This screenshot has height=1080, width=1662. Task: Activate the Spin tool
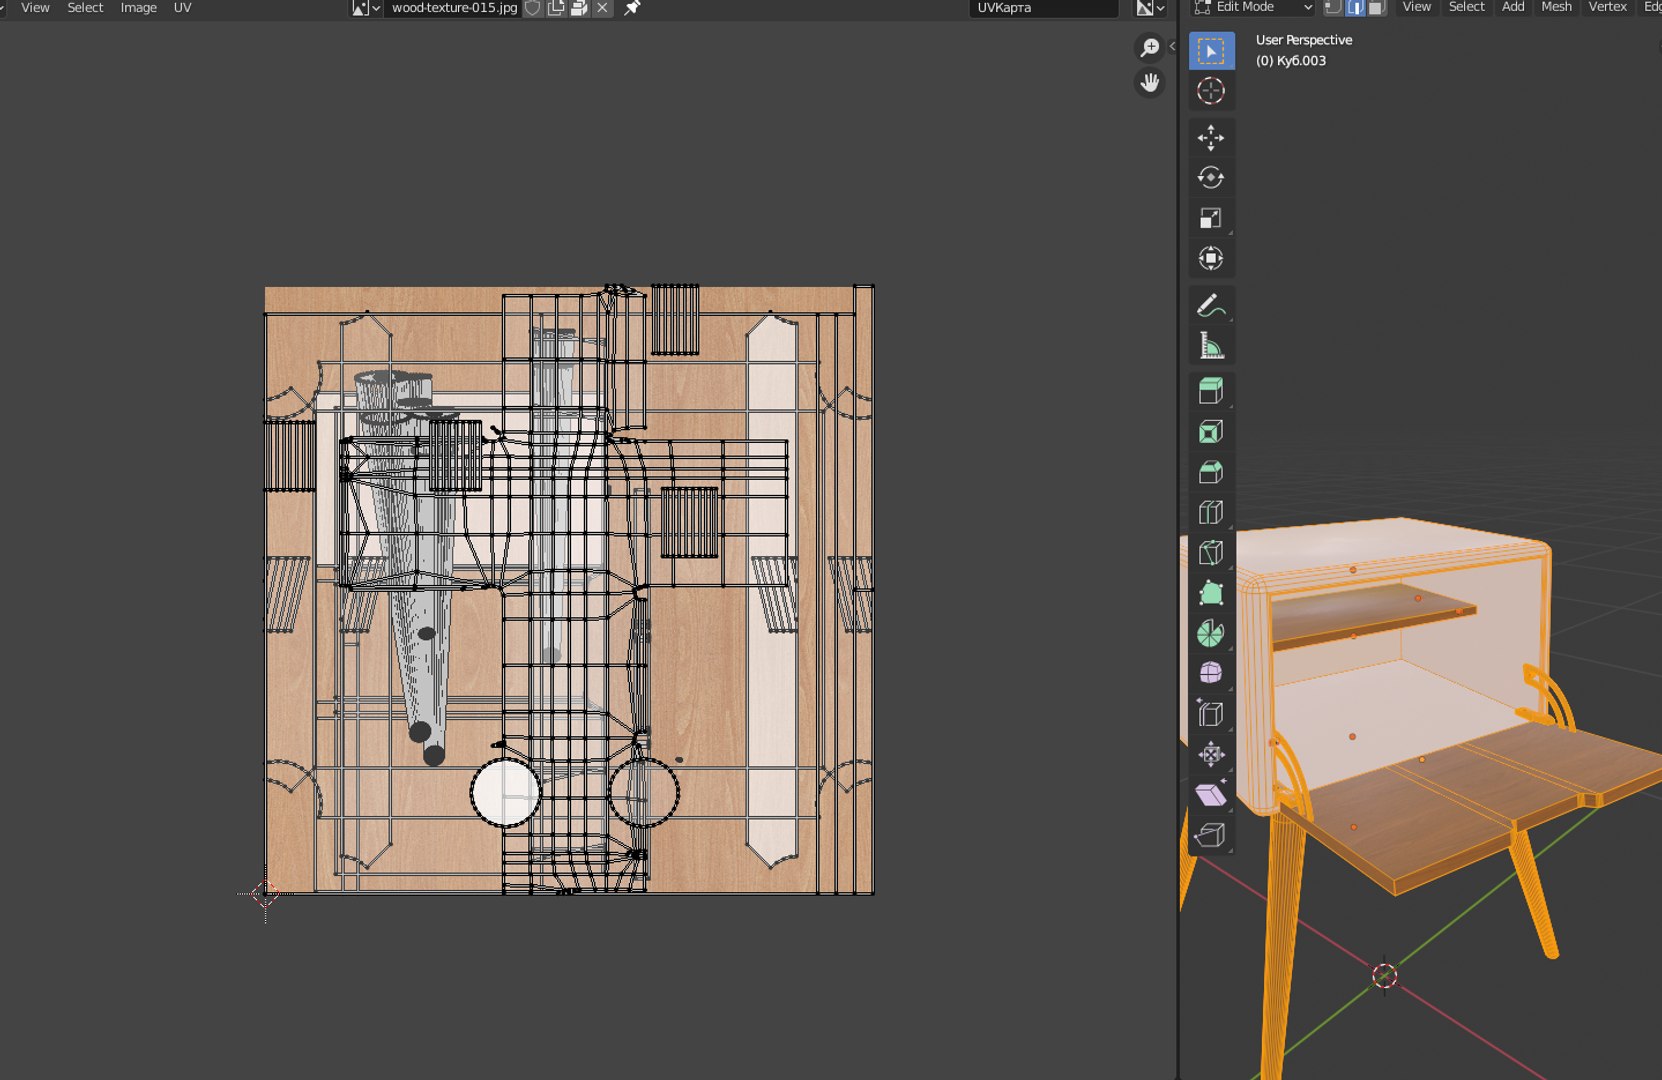pos(1211,633)
